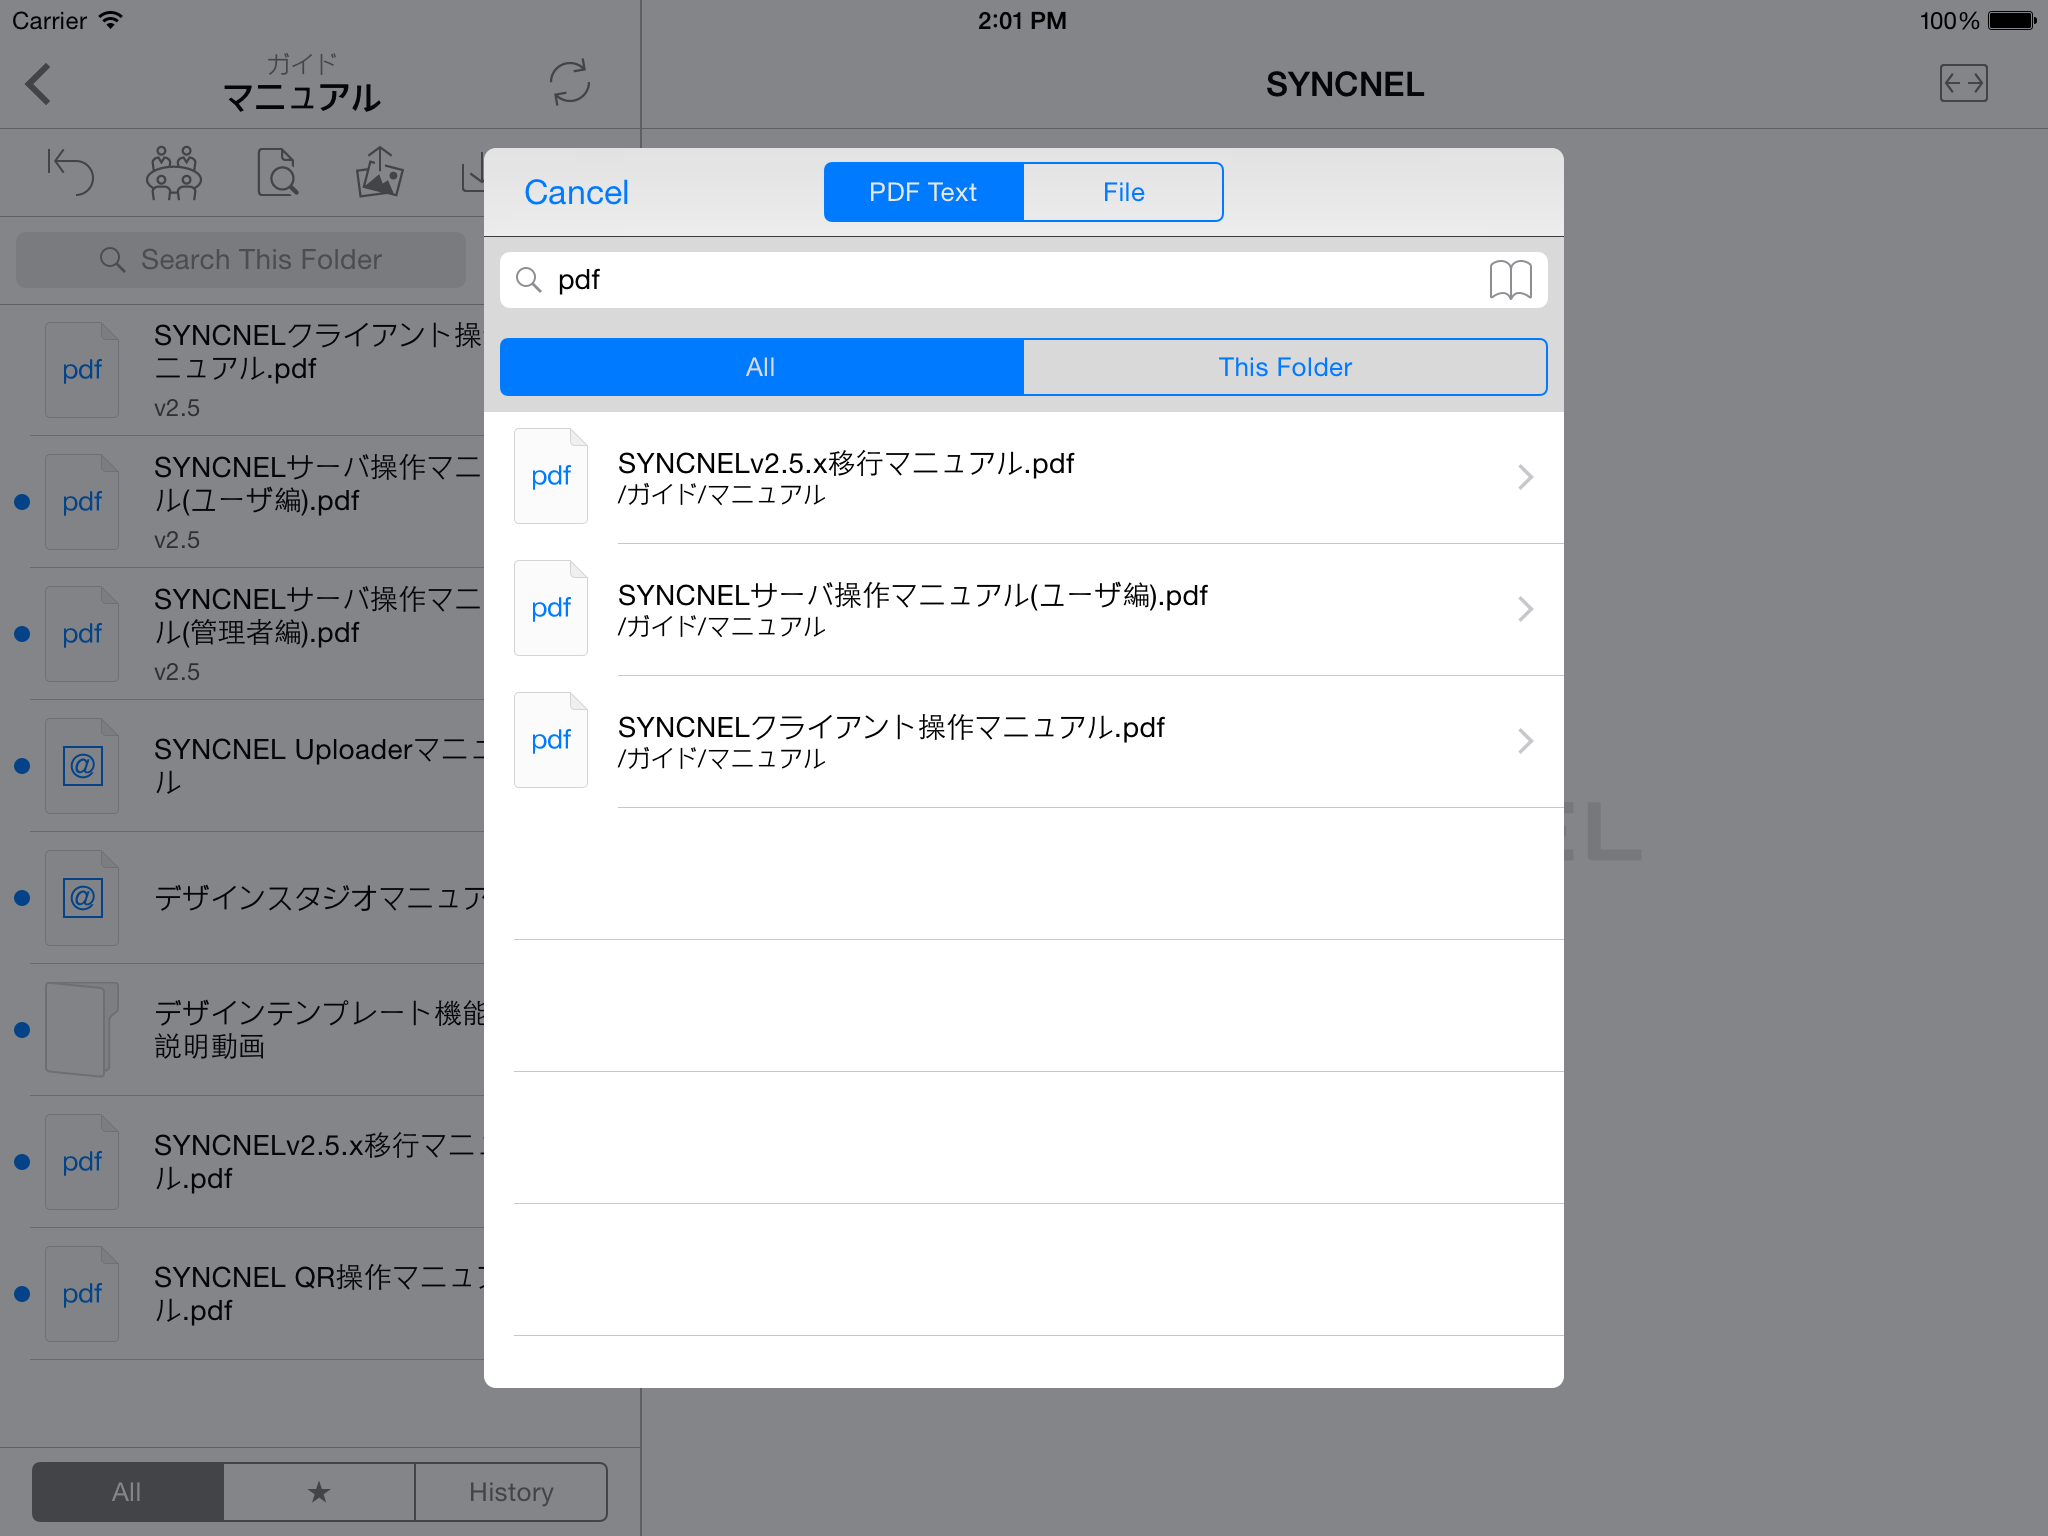Tap the image share toolbar icon

coord(380,172)
